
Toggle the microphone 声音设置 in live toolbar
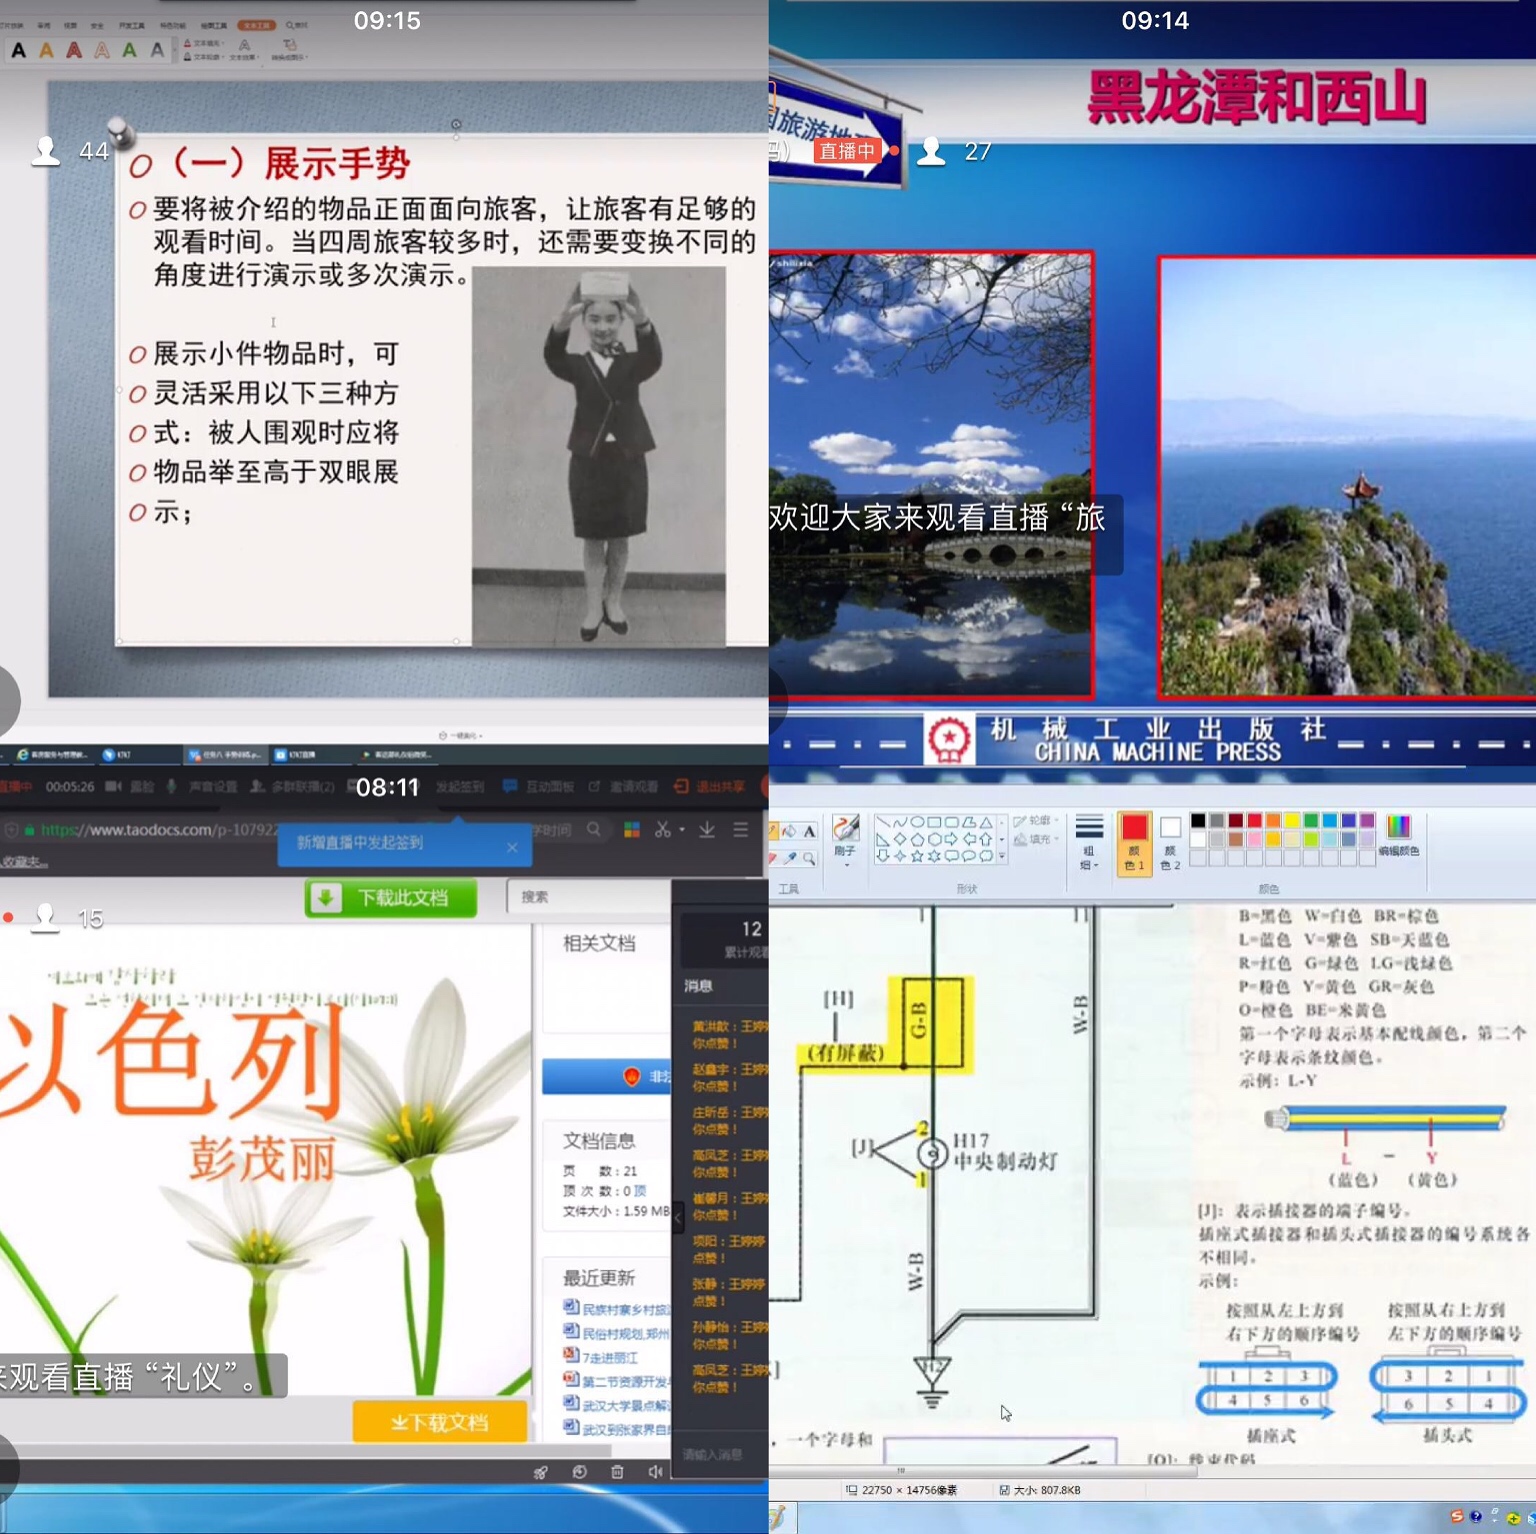(x=202, y=787)
